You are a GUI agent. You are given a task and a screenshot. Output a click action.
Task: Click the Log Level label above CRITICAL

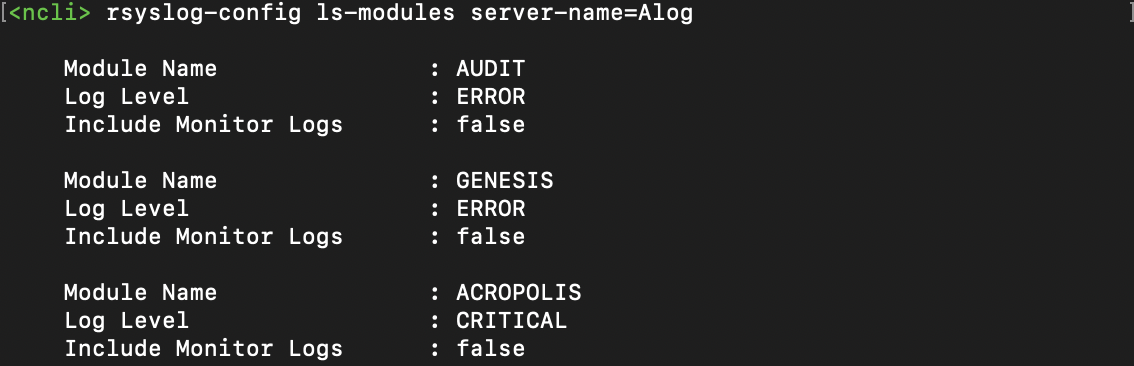click(127, 320)
